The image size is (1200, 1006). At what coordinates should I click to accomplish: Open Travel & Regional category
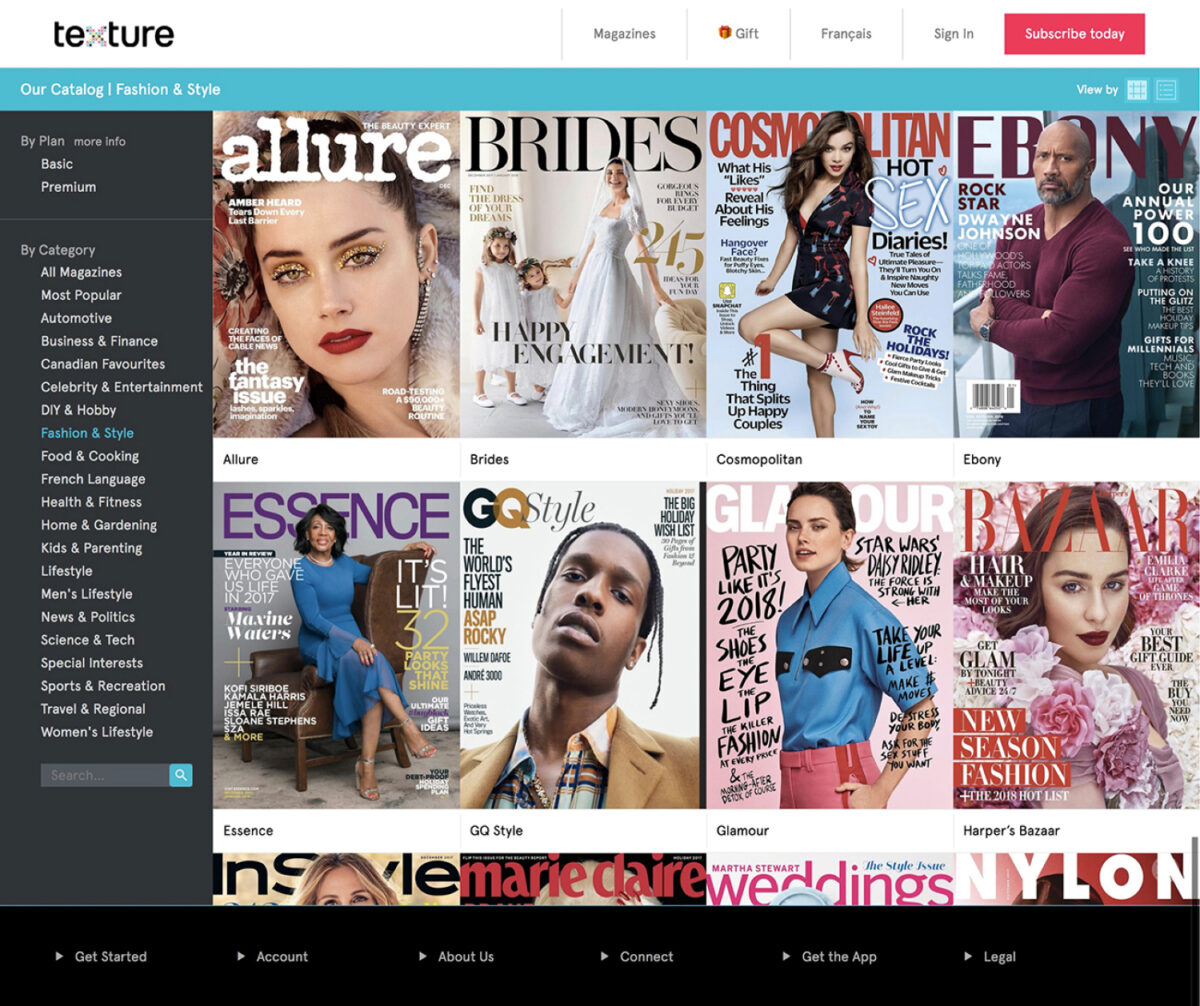(x=93, y=709)
